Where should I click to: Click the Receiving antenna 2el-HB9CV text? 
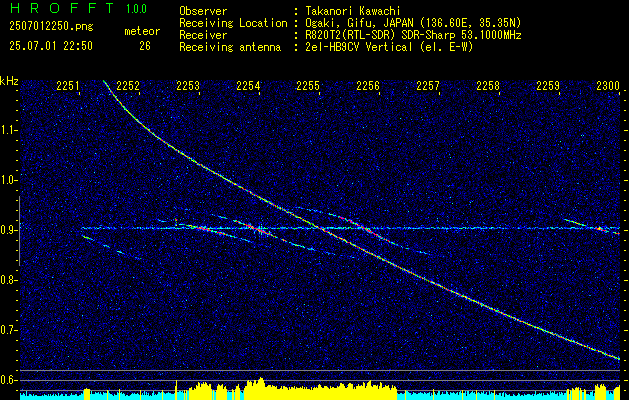388,47
